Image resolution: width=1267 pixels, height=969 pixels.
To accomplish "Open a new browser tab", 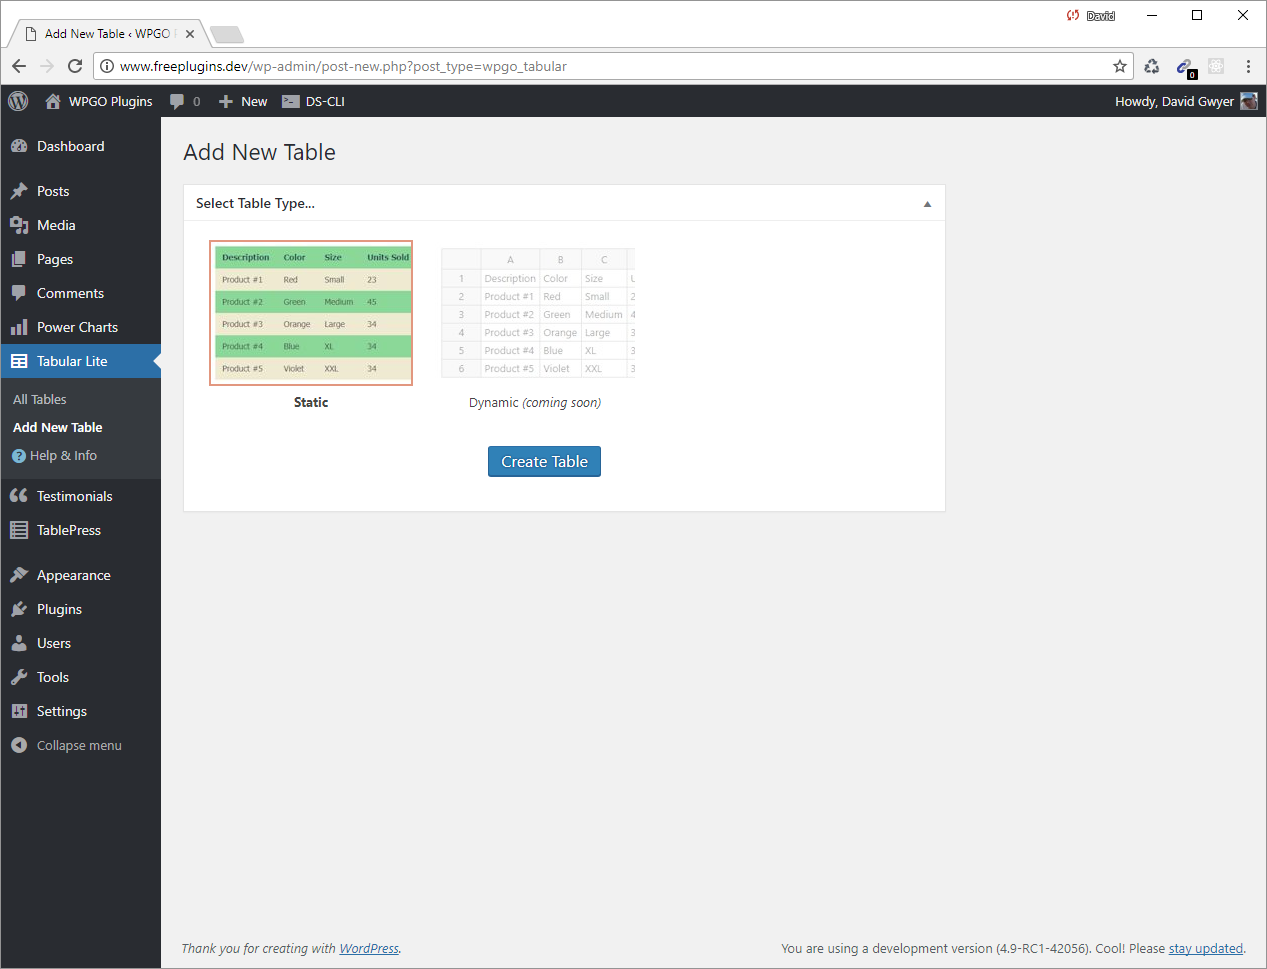I will 227,35.
